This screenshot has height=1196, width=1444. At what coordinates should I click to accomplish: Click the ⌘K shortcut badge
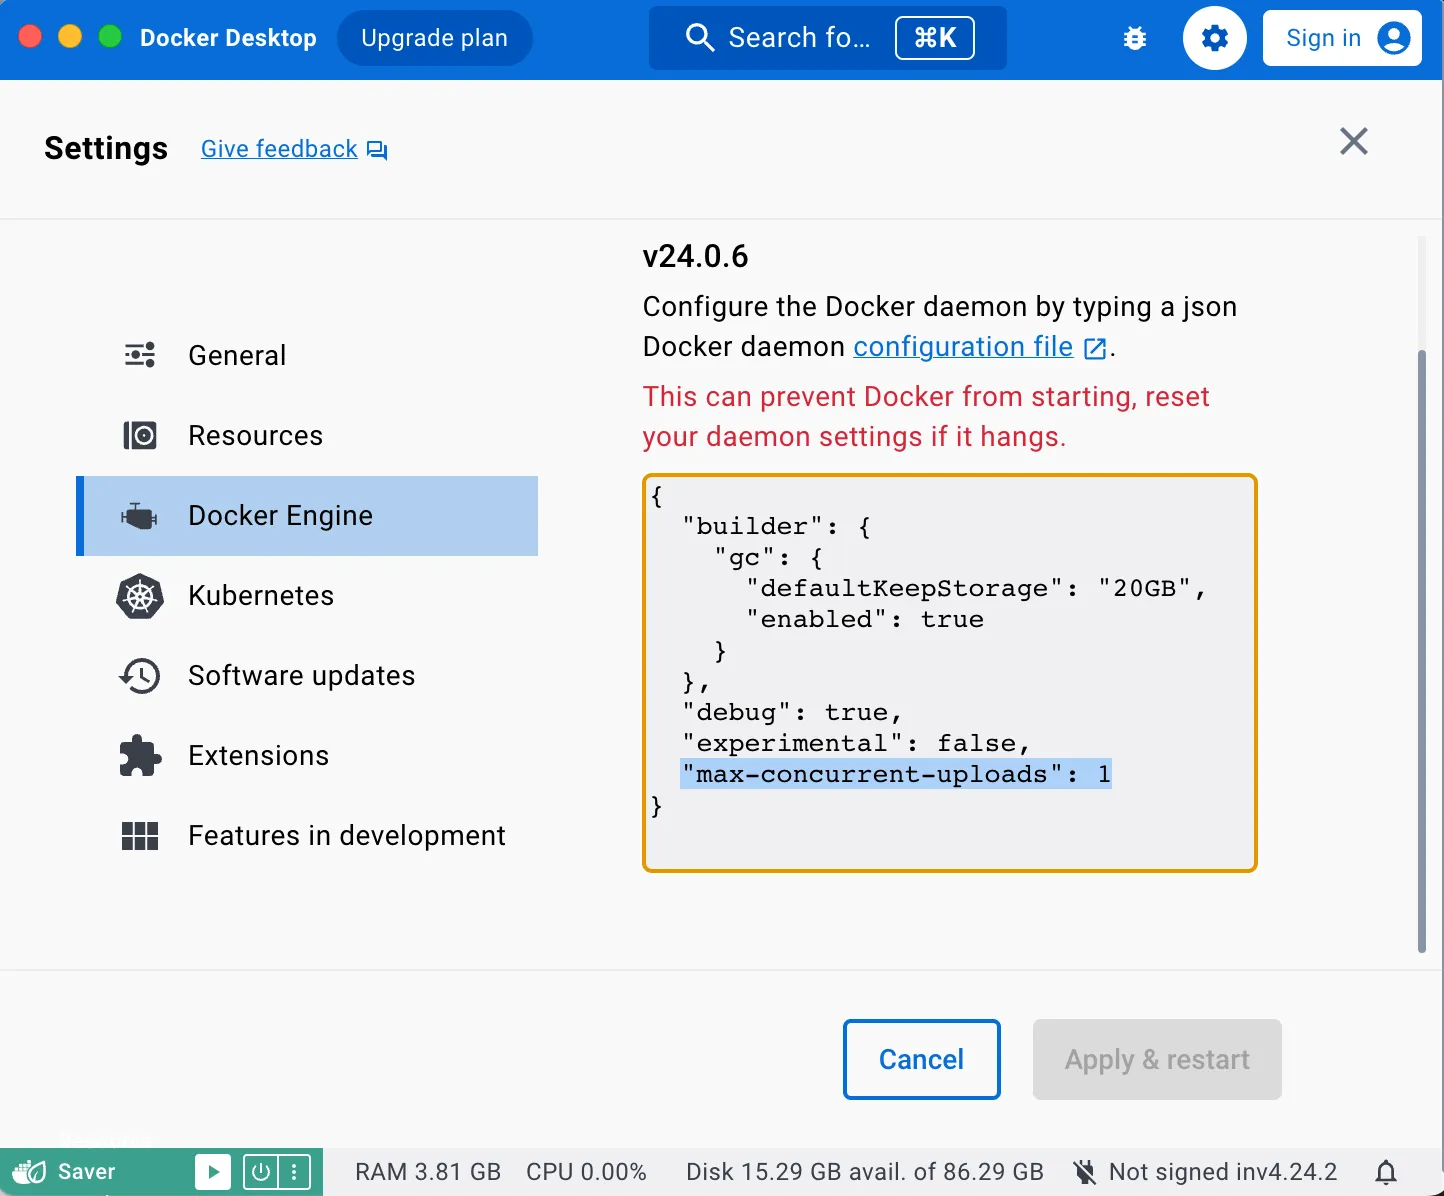click(935, 38)
